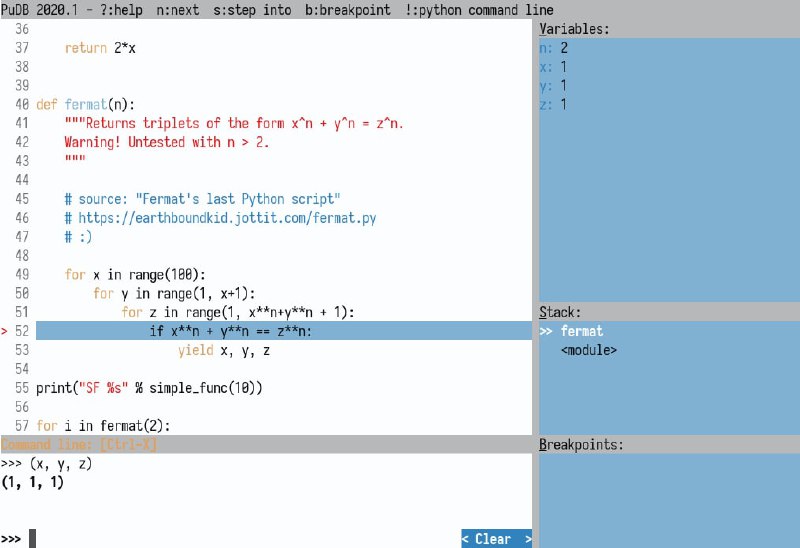
Task: Select variable n in Variables panel
Action: [x=554, y=48]
